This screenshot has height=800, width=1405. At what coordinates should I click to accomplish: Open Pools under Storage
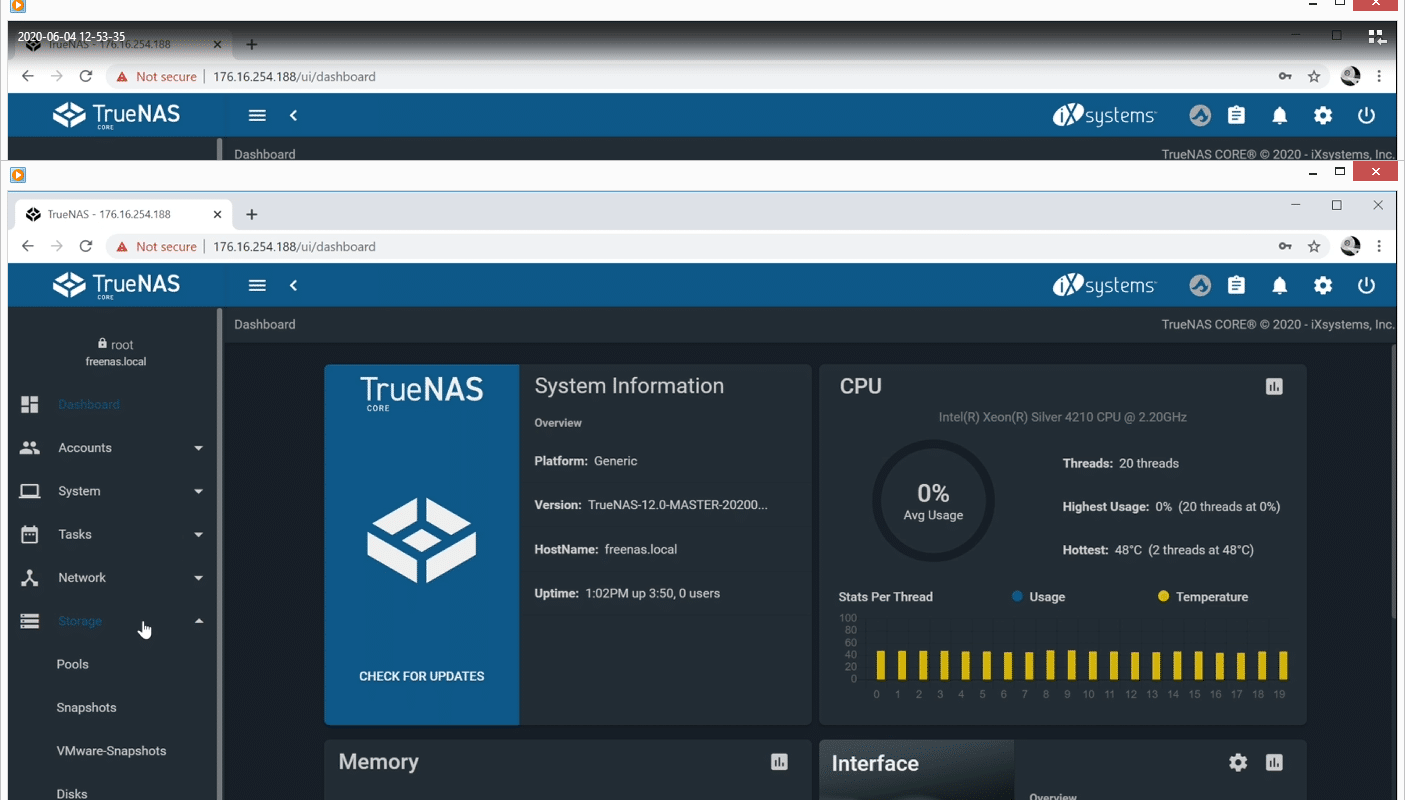pyautogui.click(x=73, y=664)
